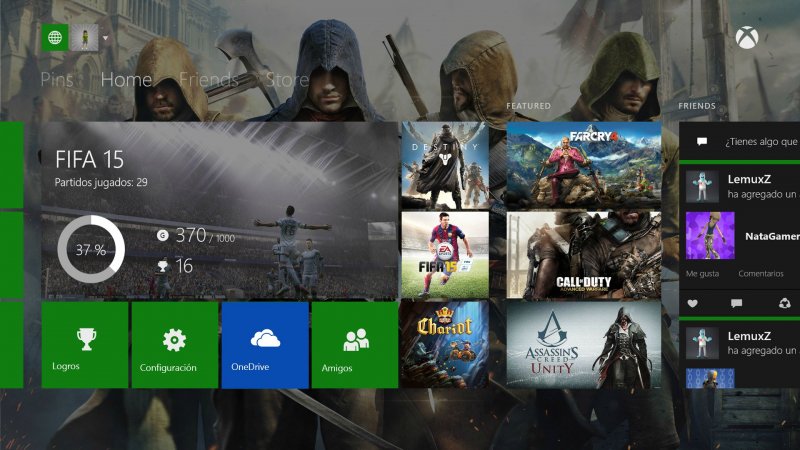
Task: Open second LemuxZ activity avatar
Action: (703, 343)
